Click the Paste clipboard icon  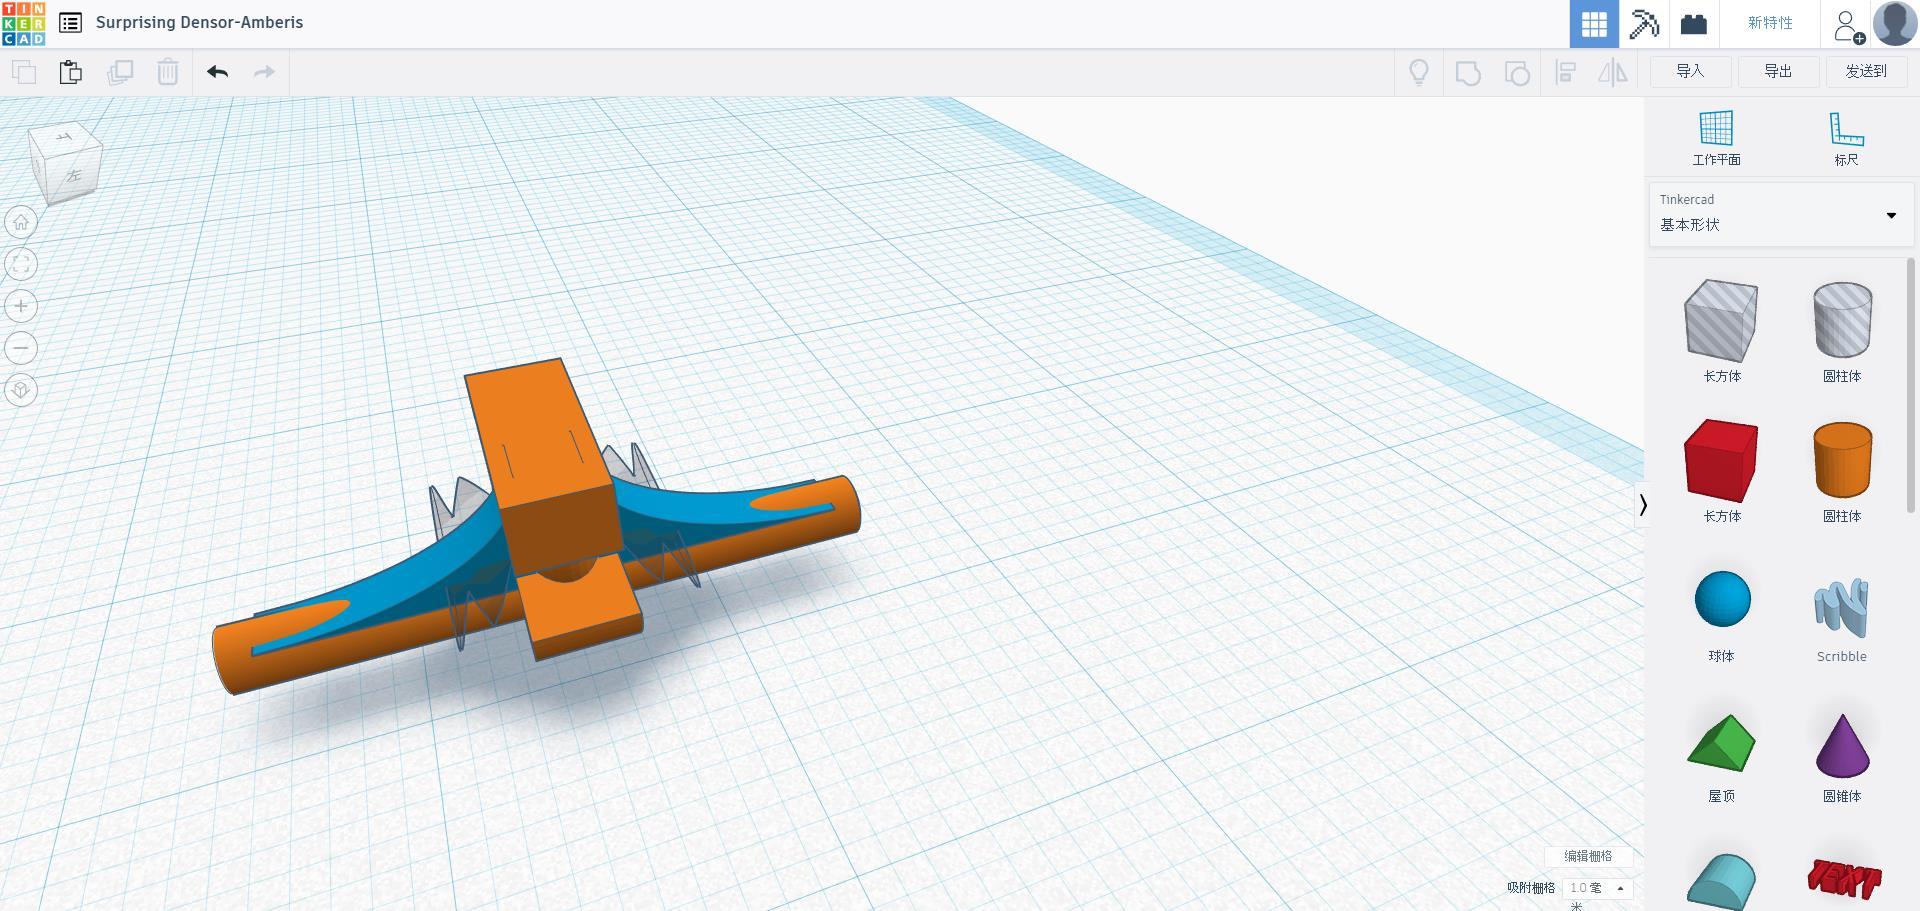(71, 72)
